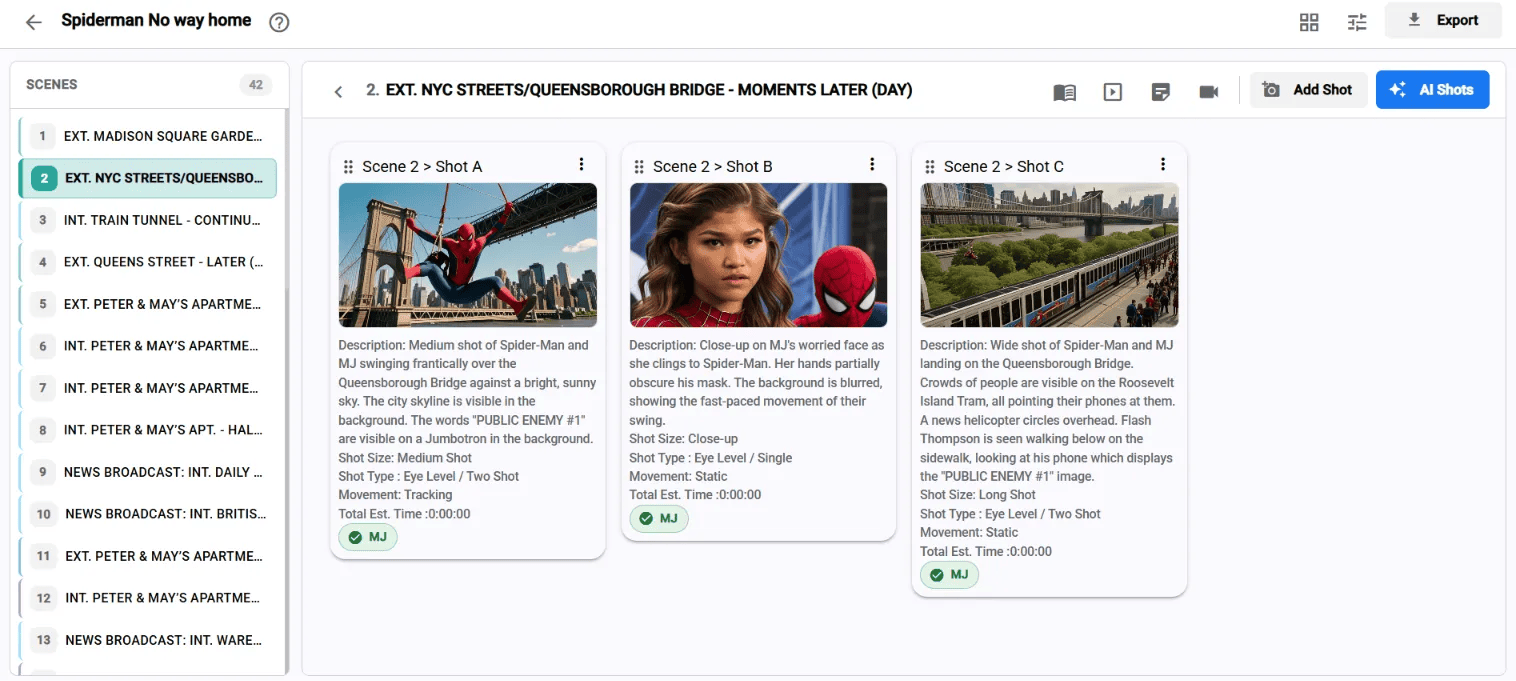This screenshot has width=1516, height=681.
Task: Select scene 4 EXT. QUEENS STREET - LATER
Action: (148, 262)
